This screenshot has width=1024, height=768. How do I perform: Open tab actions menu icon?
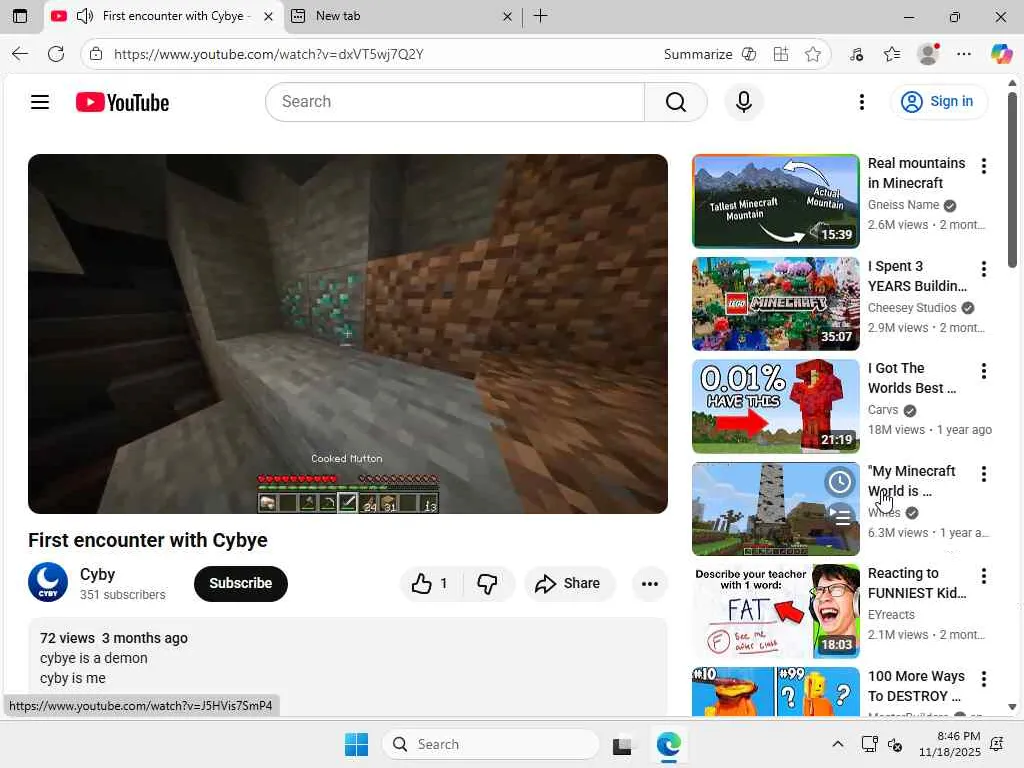[x=20, y=16]
